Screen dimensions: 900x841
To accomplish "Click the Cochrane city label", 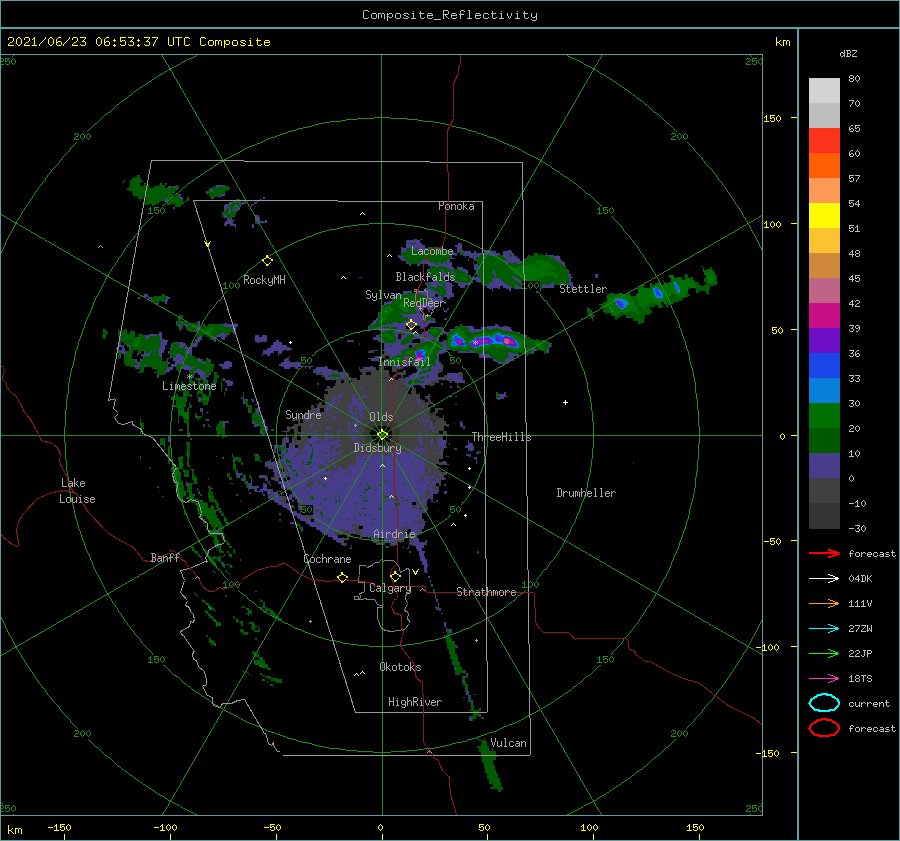I will pyautogui.click(x=327, y=559).
